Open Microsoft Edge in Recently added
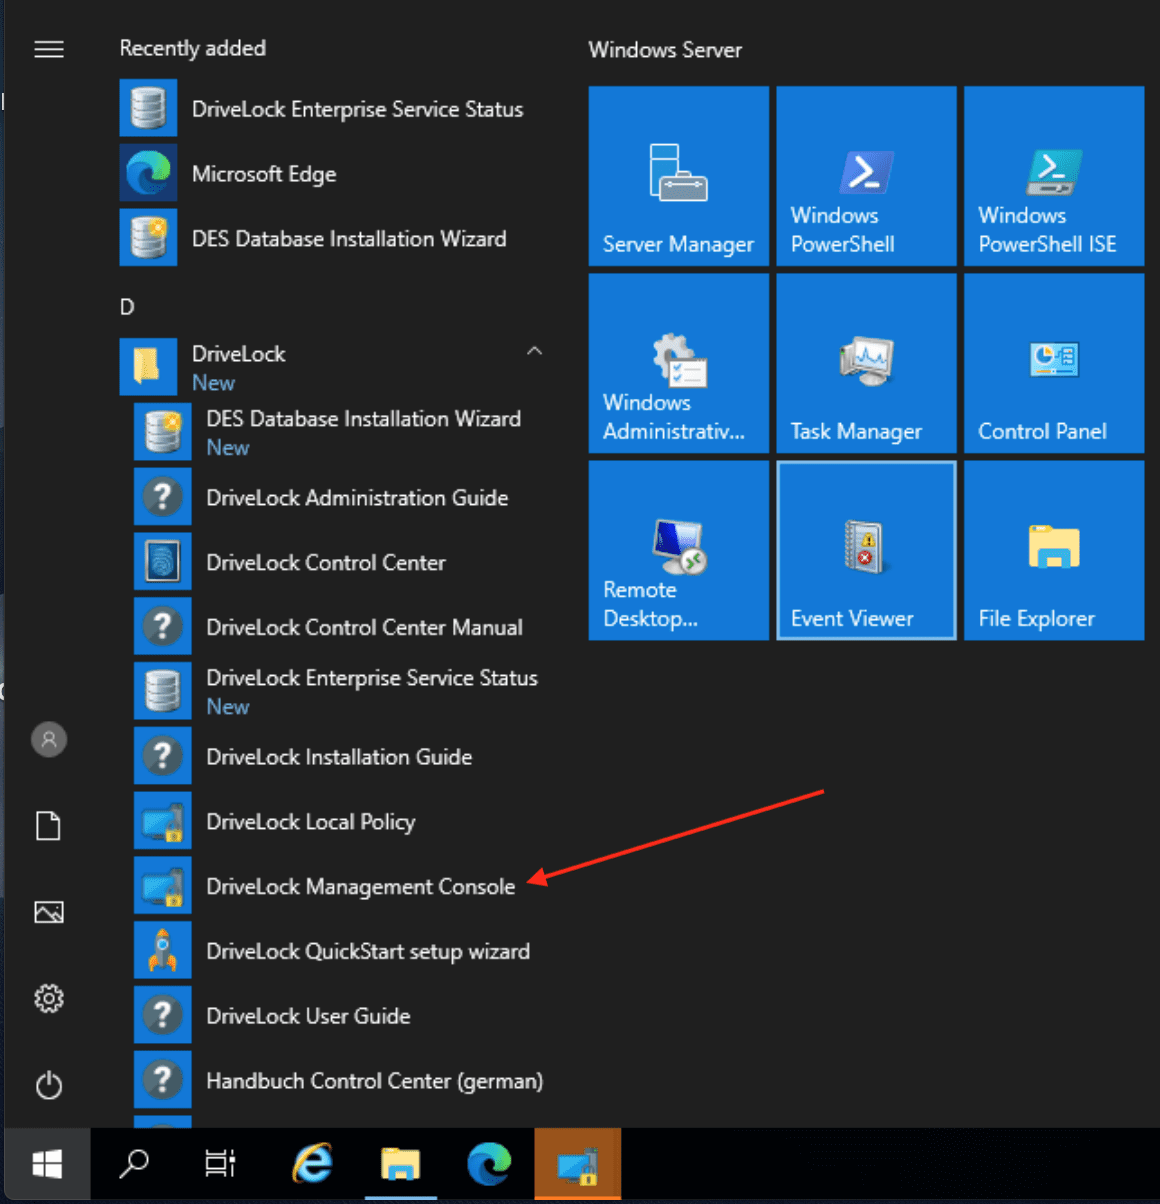Image resolution: width=1160 pixels, height=1204 pixels. click(263, 174)
